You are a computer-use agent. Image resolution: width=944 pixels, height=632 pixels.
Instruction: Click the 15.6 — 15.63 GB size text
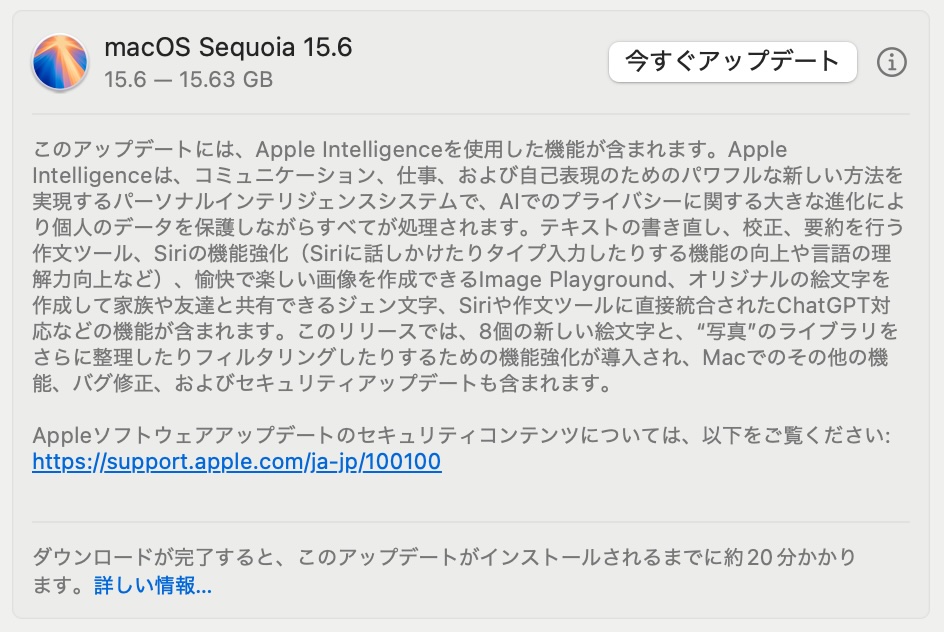click(x=188, y=79)
